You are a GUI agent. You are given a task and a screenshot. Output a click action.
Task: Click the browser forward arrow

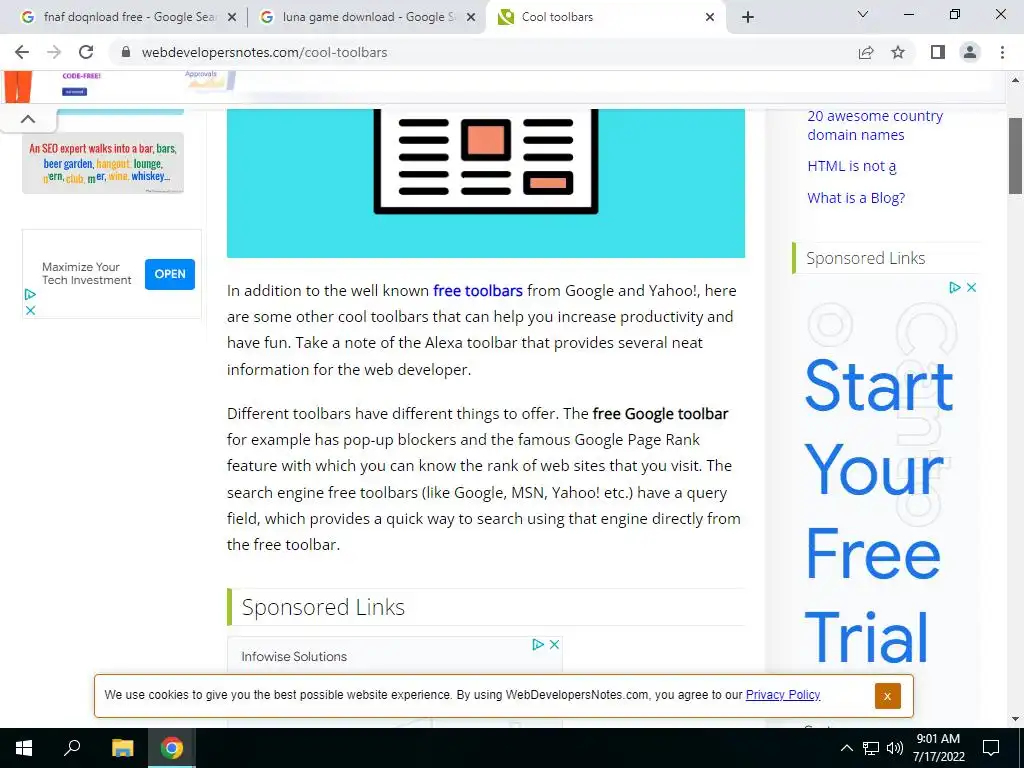coord(54,52)
